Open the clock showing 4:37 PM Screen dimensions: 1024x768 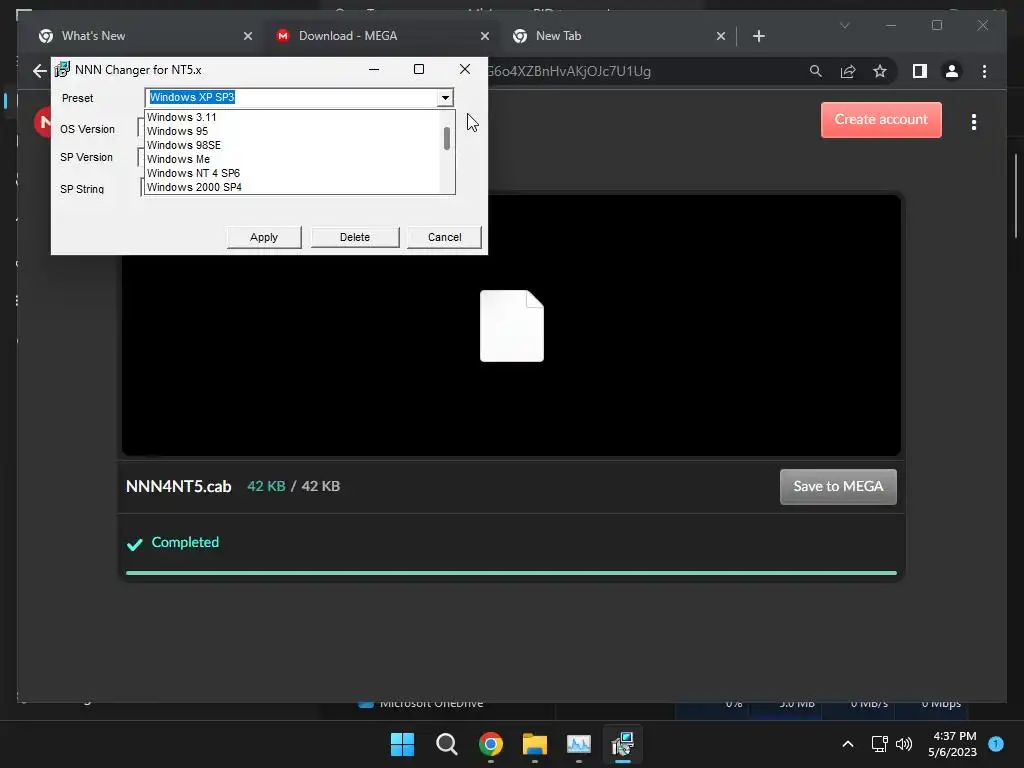(952, 744)
